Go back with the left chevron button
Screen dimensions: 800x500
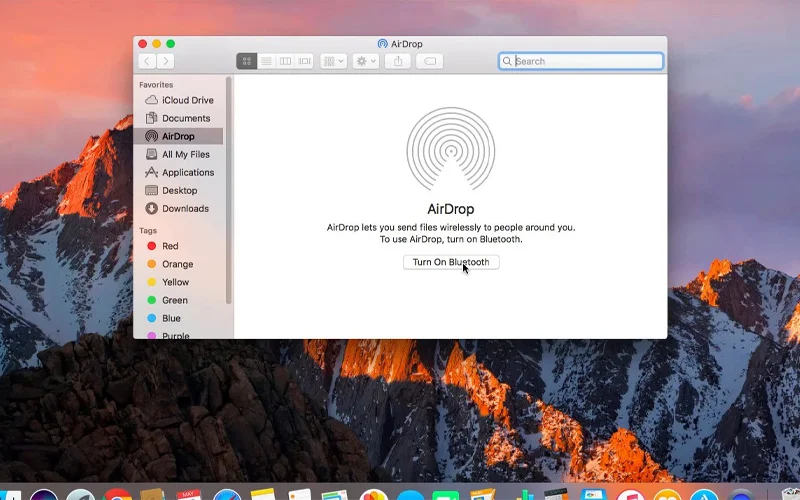(147, 61)
